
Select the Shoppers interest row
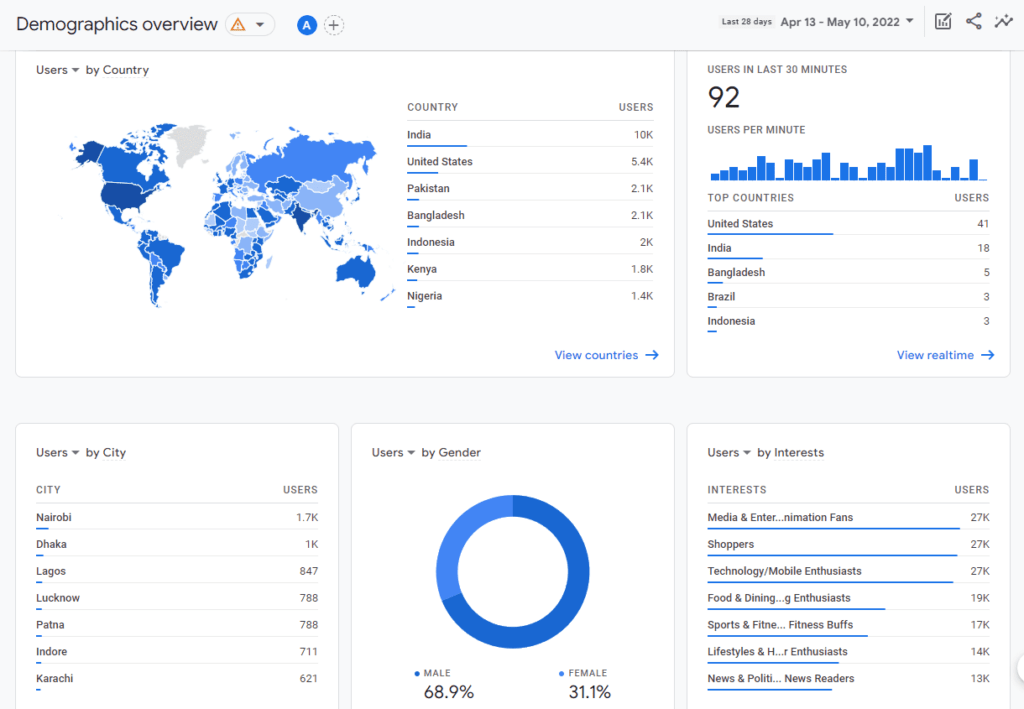point(847,545)
